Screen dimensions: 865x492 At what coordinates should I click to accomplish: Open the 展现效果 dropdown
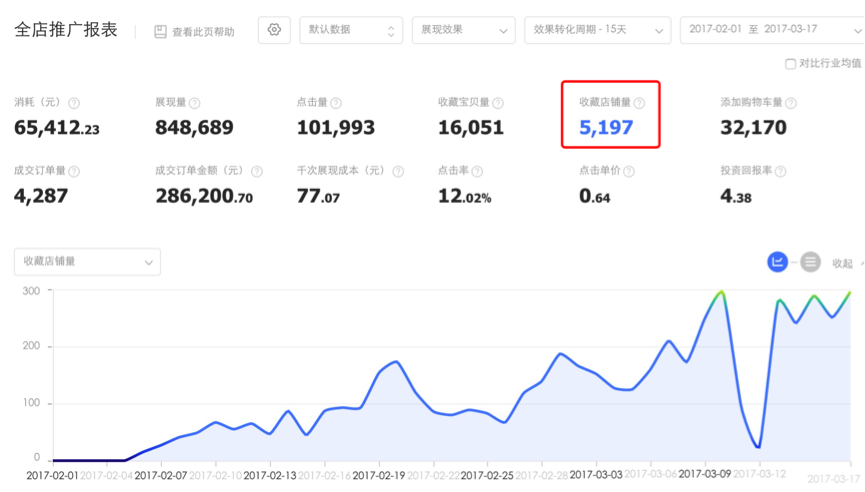click(463, 30)
